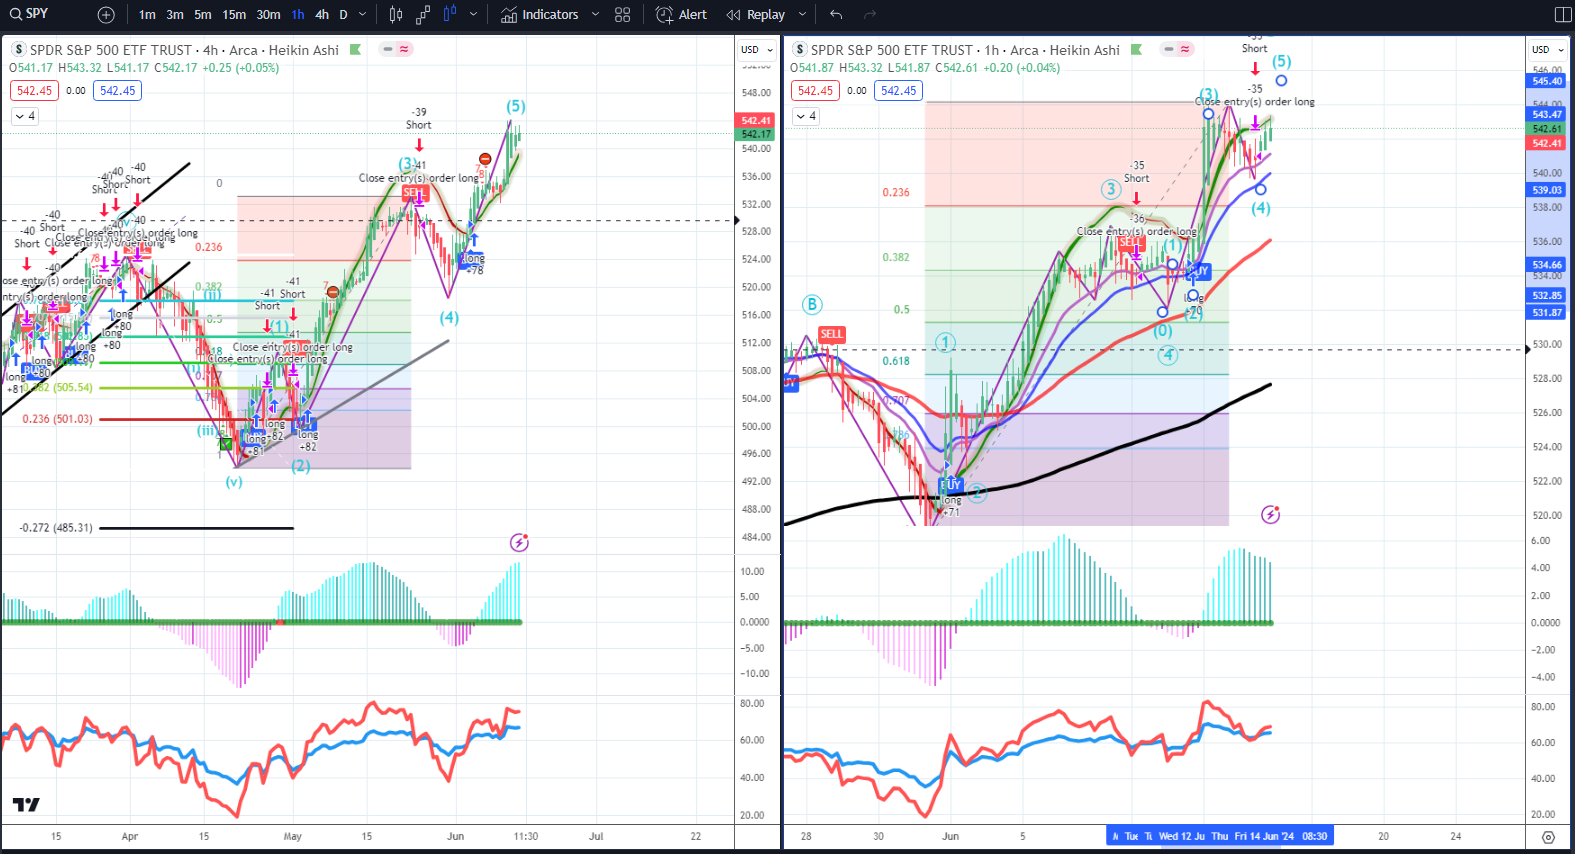Expand the dropdown arrow next to Replay

click(802, 15)
